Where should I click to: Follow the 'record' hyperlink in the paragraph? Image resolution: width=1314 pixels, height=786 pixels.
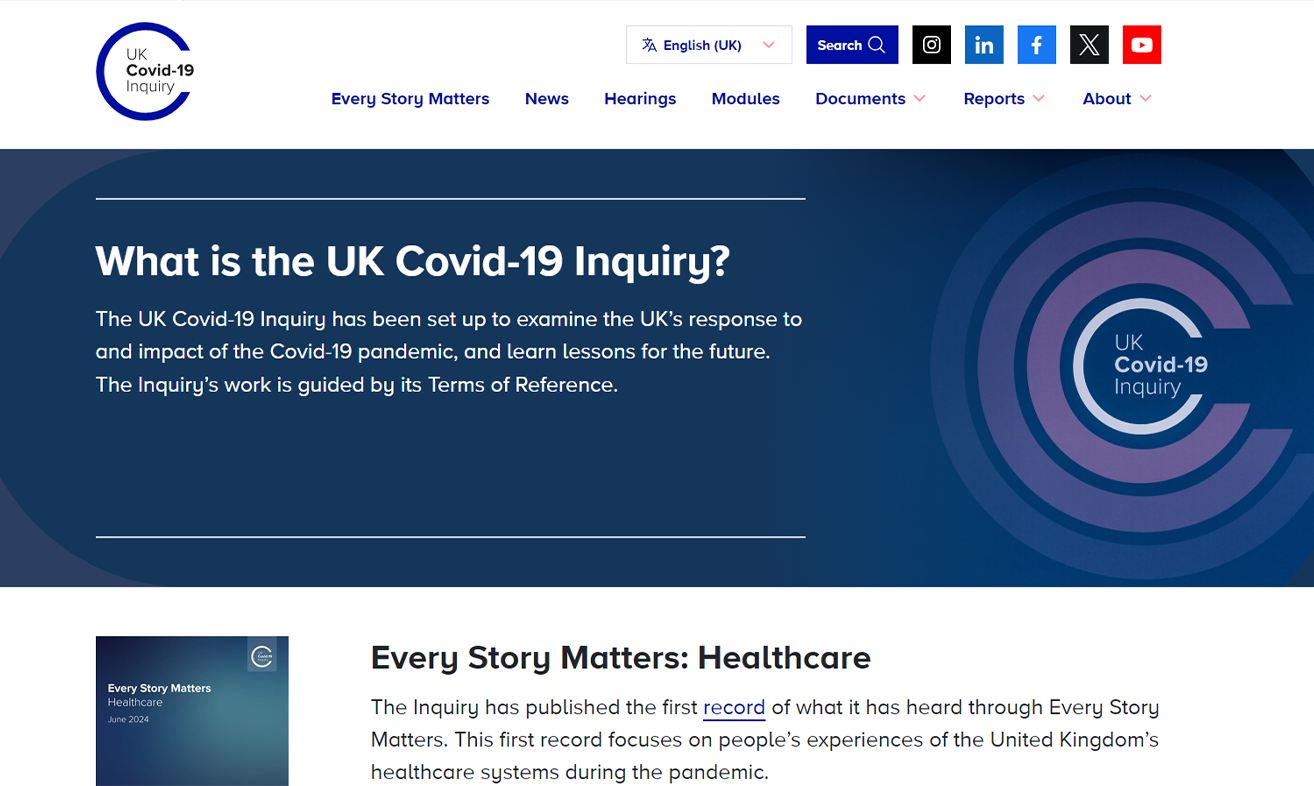733,707
